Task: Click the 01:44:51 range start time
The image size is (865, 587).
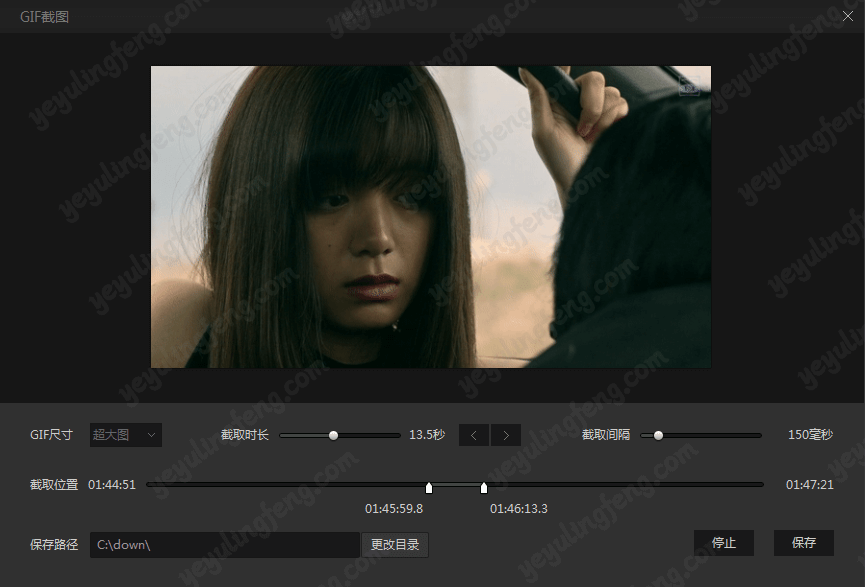Action: pos(112,484)
